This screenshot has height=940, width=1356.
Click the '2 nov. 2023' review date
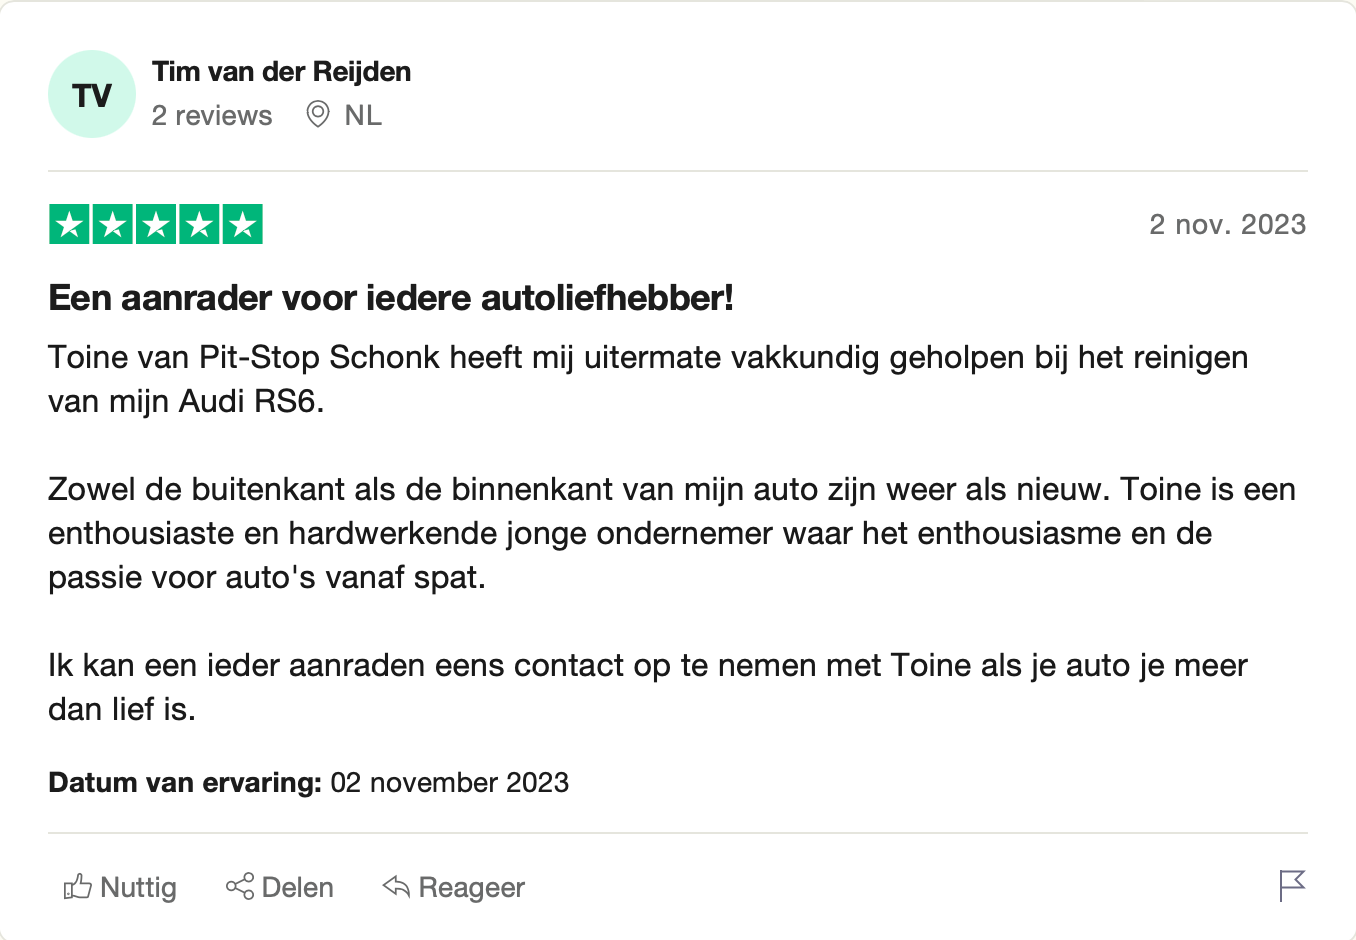[x=1228, y=224]
